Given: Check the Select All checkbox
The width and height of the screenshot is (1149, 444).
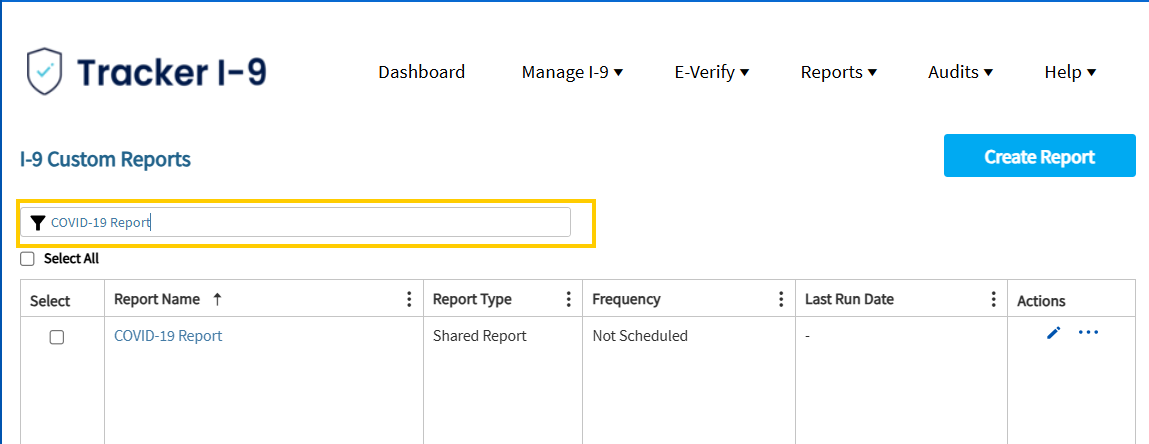Looking at the screenshot, I should [27, 259].
